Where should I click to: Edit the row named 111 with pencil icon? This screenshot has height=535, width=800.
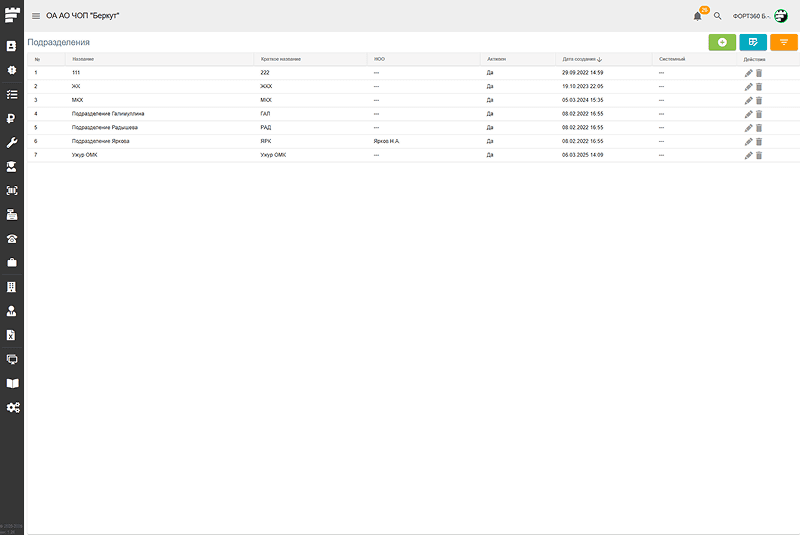click(x=748, y=73)
